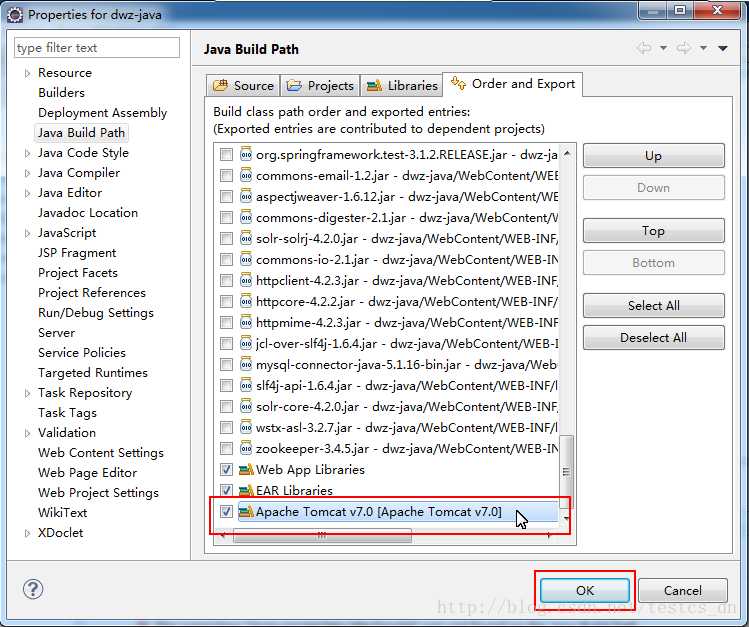Click jar icon of httpcore-4.2.2.jar
The image size is (749, 627).
click(x=246, y=301)
